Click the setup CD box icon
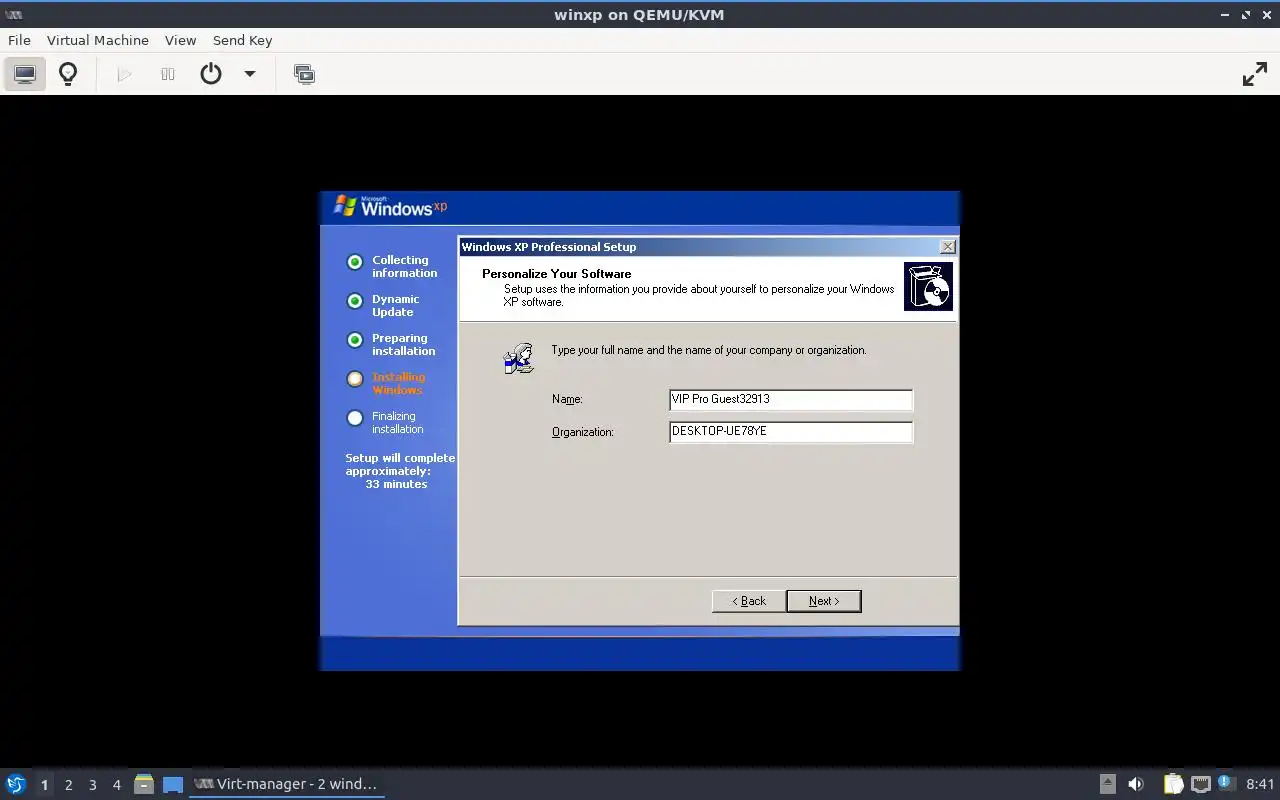The image size is (1280, 800). pyautogui.click(x=928, y=287)
